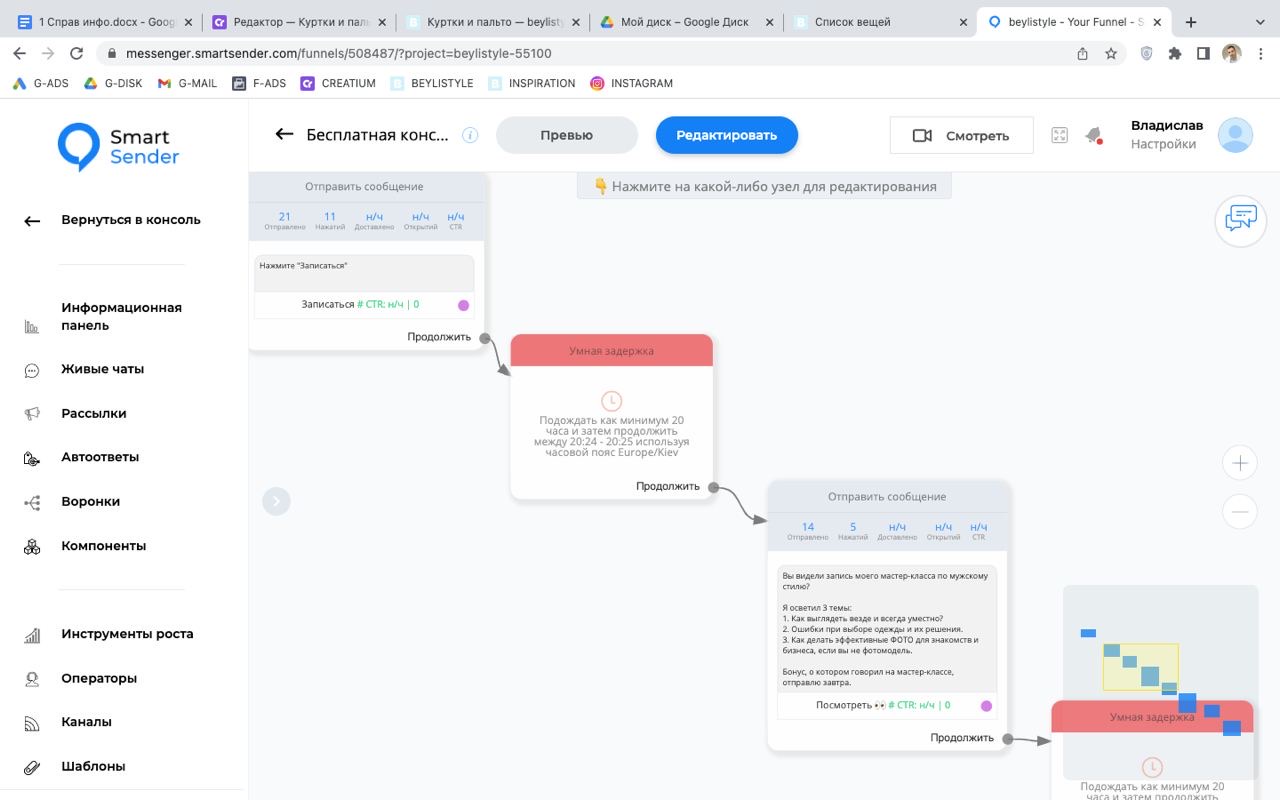Open Автоответы menu item
1280x800 pixels.
click(100, 457)
